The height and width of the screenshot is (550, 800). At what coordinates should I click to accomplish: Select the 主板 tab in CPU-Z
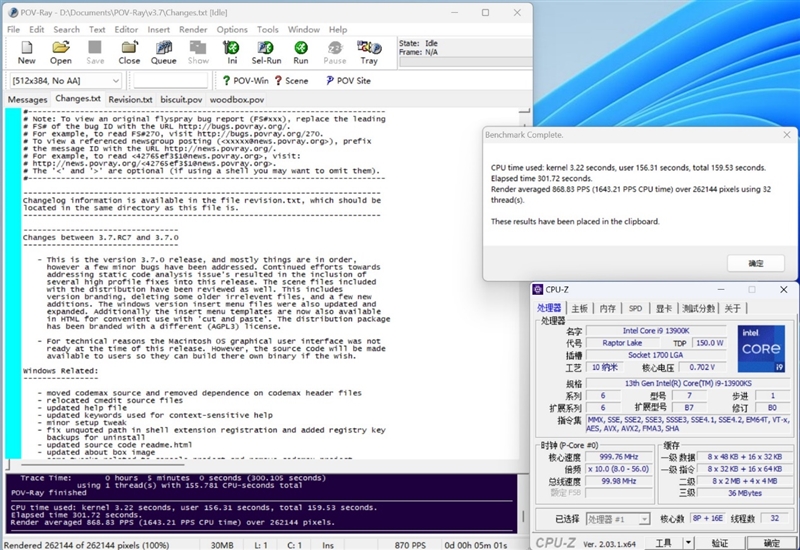tap(580, 308)
